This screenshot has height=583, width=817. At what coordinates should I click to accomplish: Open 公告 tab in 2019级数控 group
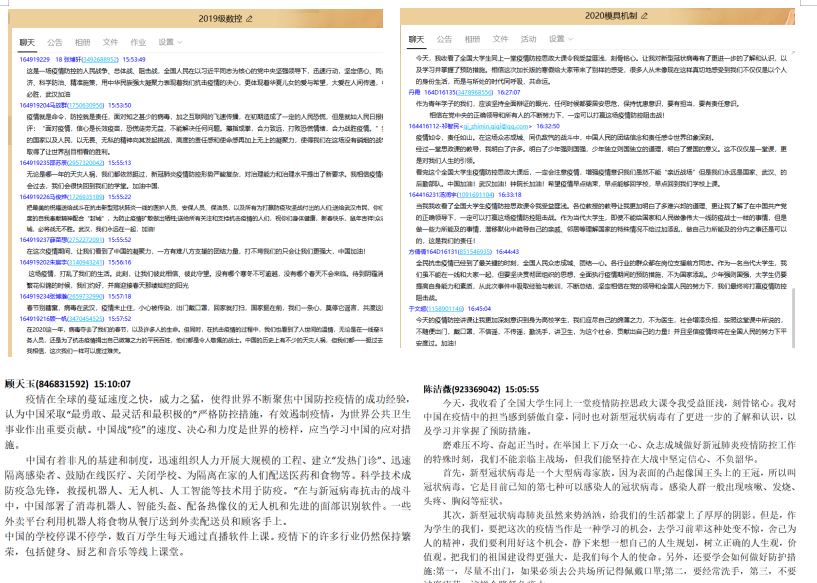coord(55,43)
